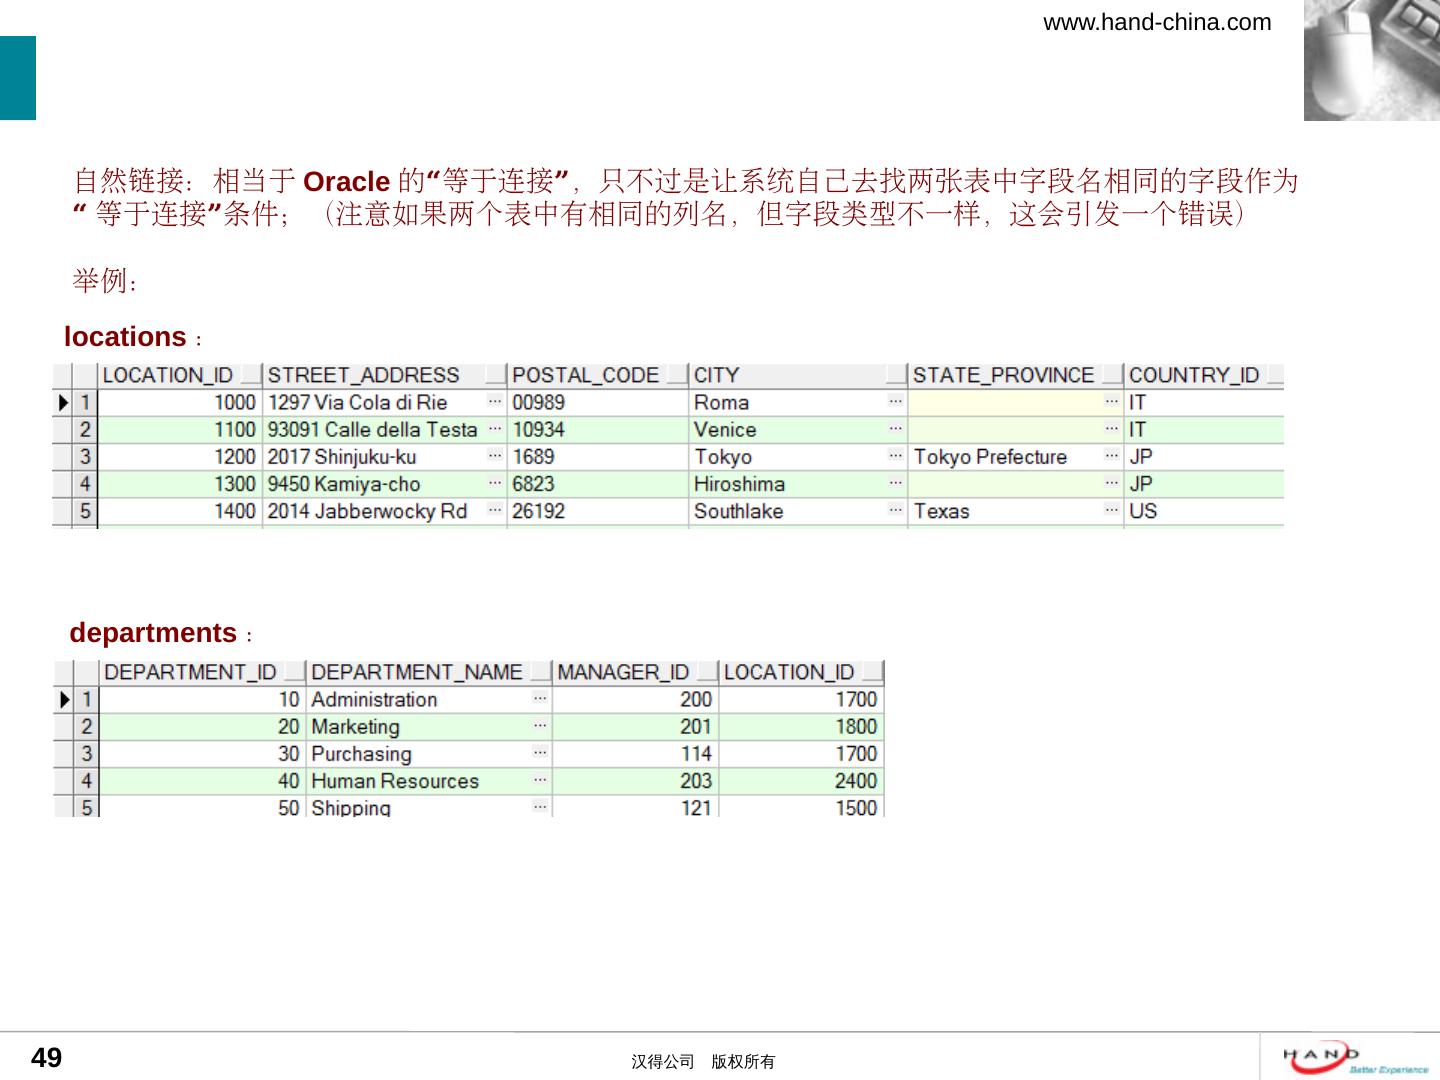The image size is (1440, 1080).
Task: Click departments location ID cell 1500
Action: (802, 806)
